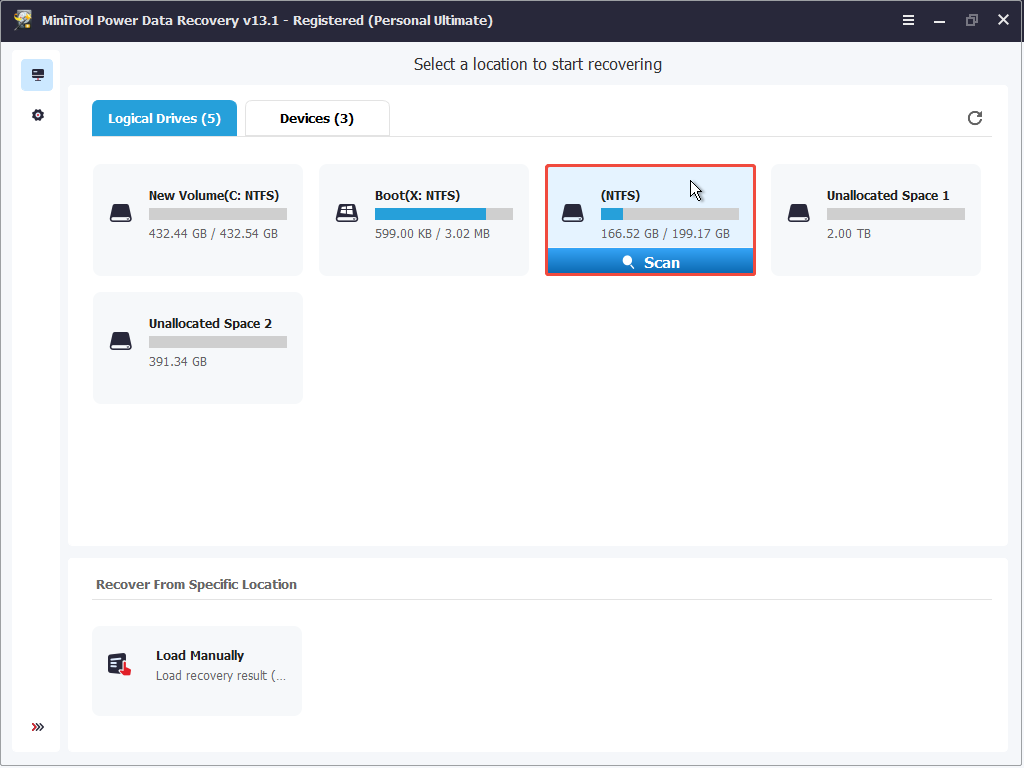Click the 391.34 GB size text
1024x768 pixels.
click(178, 362)
